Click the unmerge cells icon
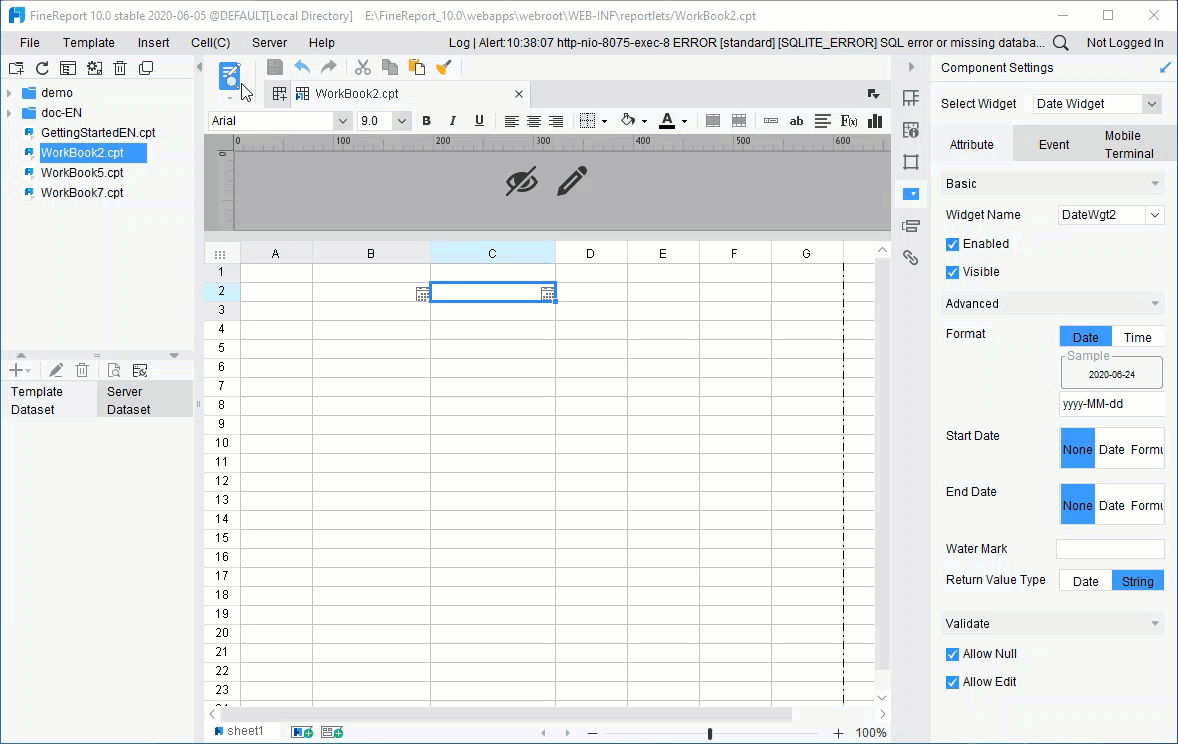 point(739,121)
